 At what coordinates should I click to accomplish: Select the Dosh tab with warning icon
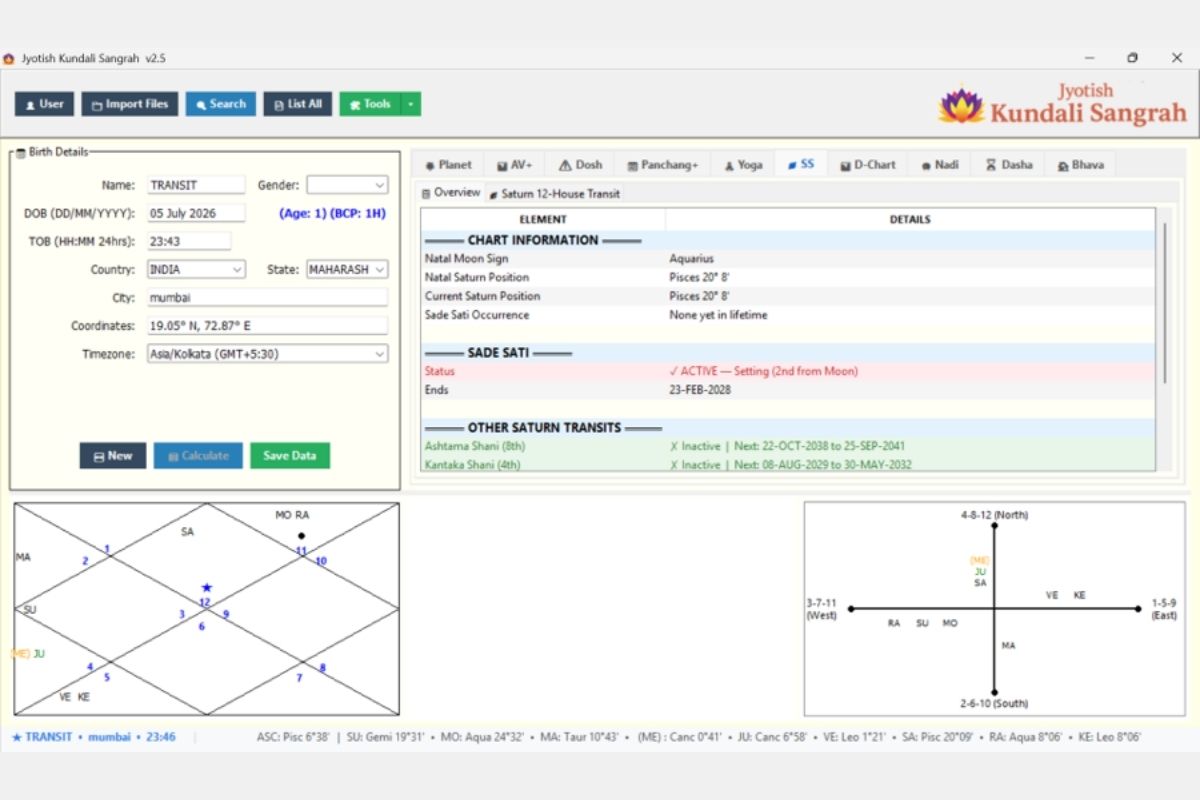tap(580, 165)
